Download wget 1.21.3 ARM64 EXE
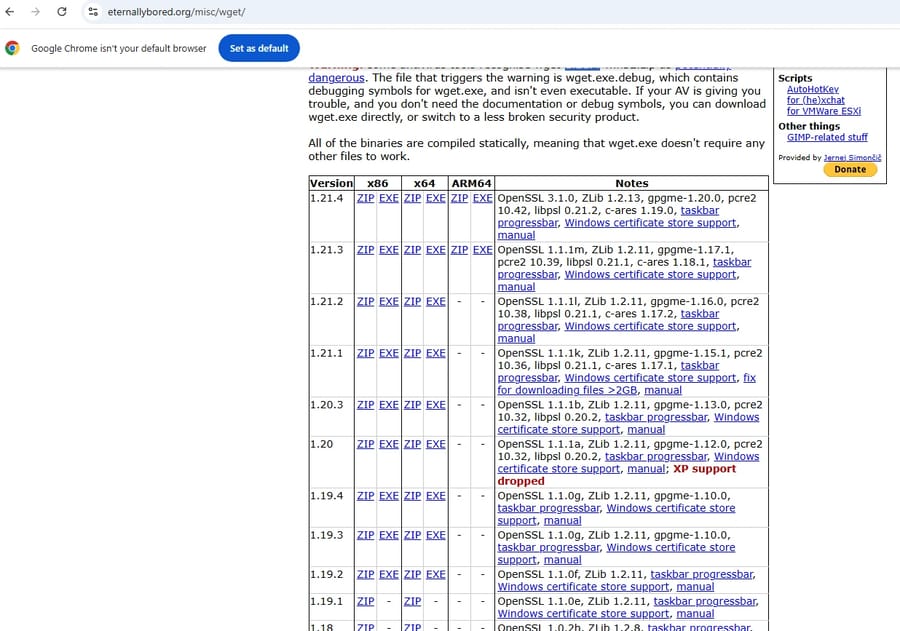900x631 pixels. coord(483,250)
